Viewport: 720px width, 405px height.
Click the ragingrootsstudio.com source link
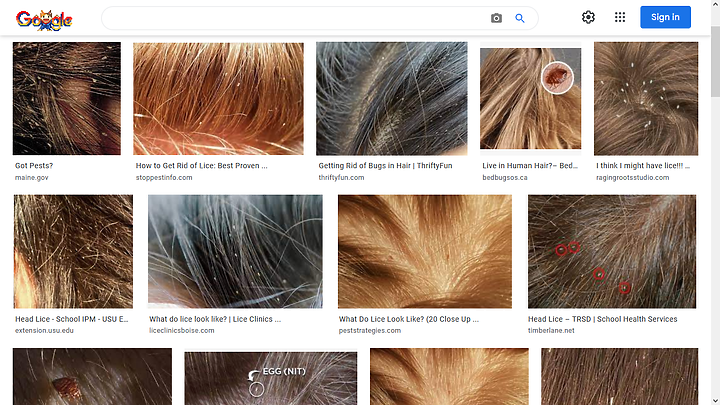click(x=632, y=177)
